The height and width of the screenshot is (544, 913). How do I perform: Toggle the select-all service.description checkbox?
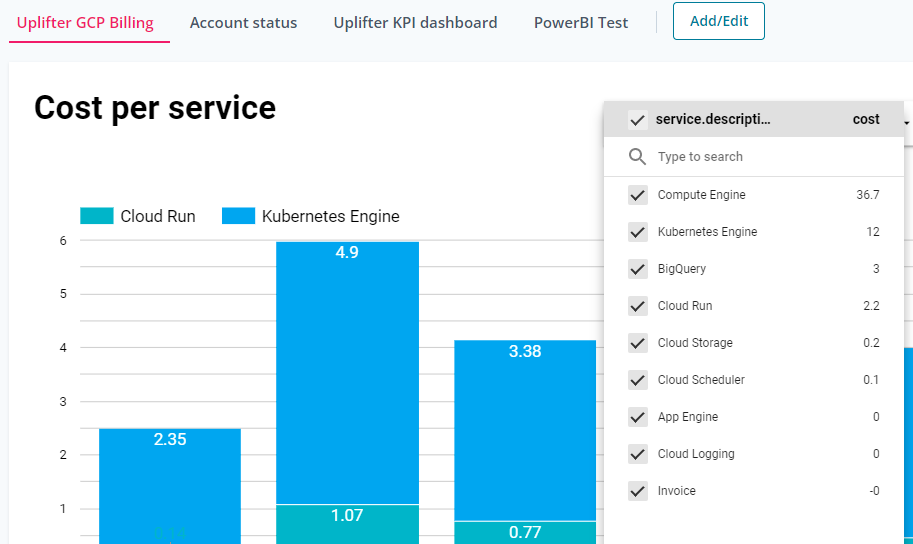(x=638, y=120)
